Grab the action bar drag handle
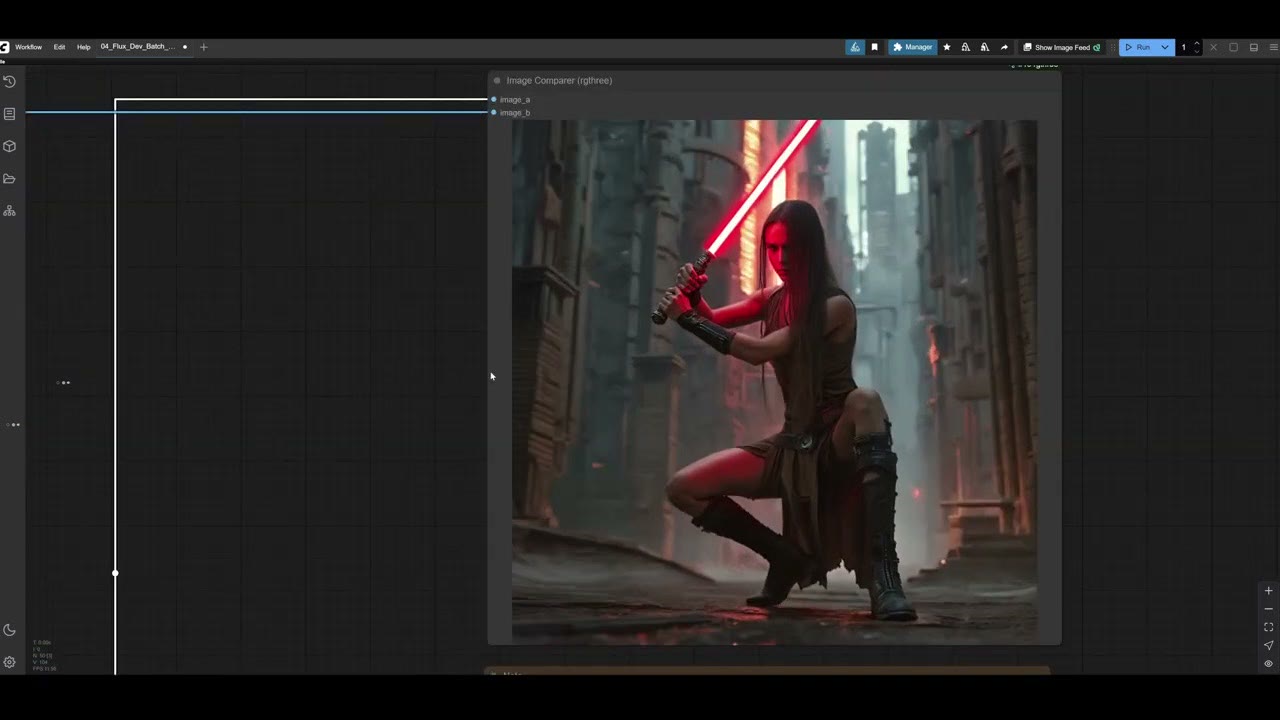Screen dimensions: 1280x720 (x=1112, y=47)
